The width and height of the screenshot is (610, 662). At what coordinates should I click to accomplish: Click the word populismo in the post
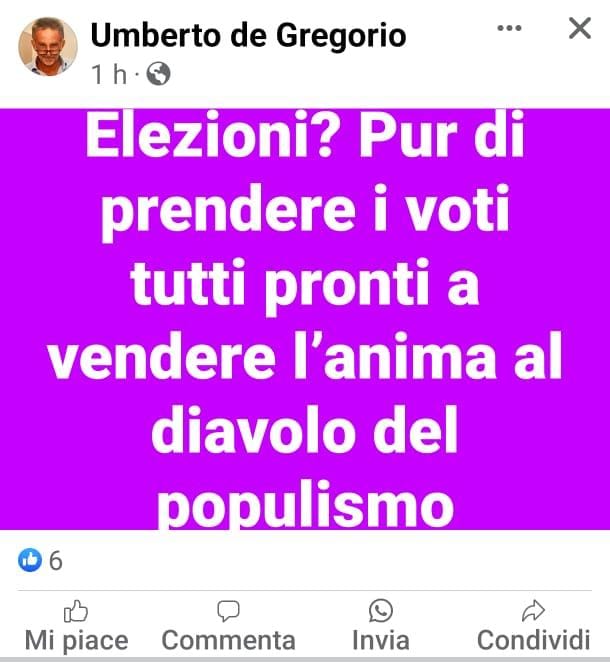305,506
